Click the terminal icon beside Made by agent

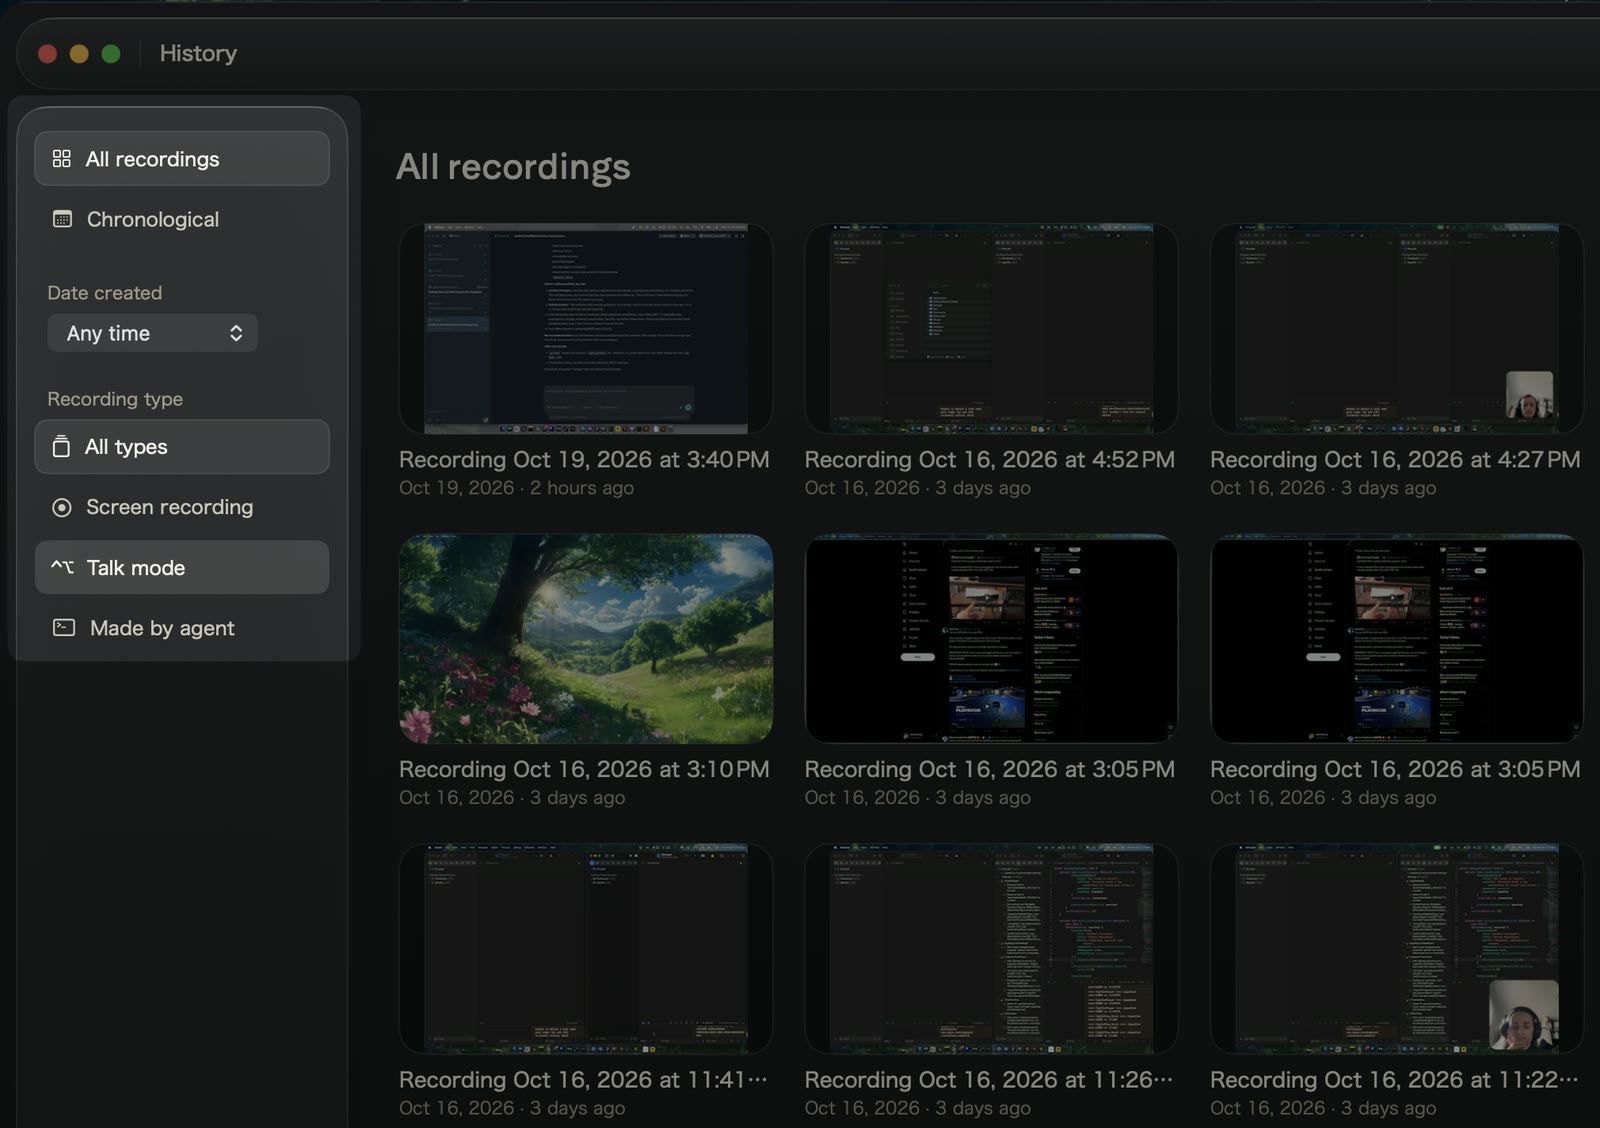click(64, 628)
